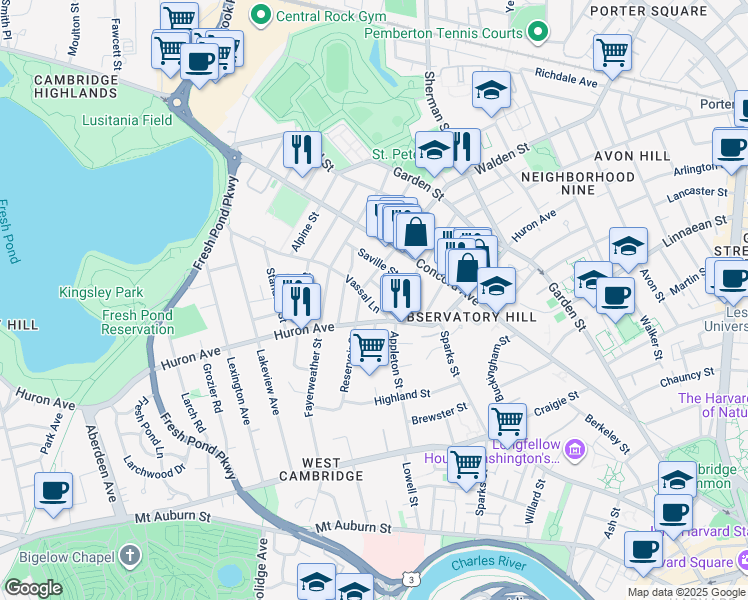Click the Brewster St label
748x600 pixels.
[x=439, y=414]
